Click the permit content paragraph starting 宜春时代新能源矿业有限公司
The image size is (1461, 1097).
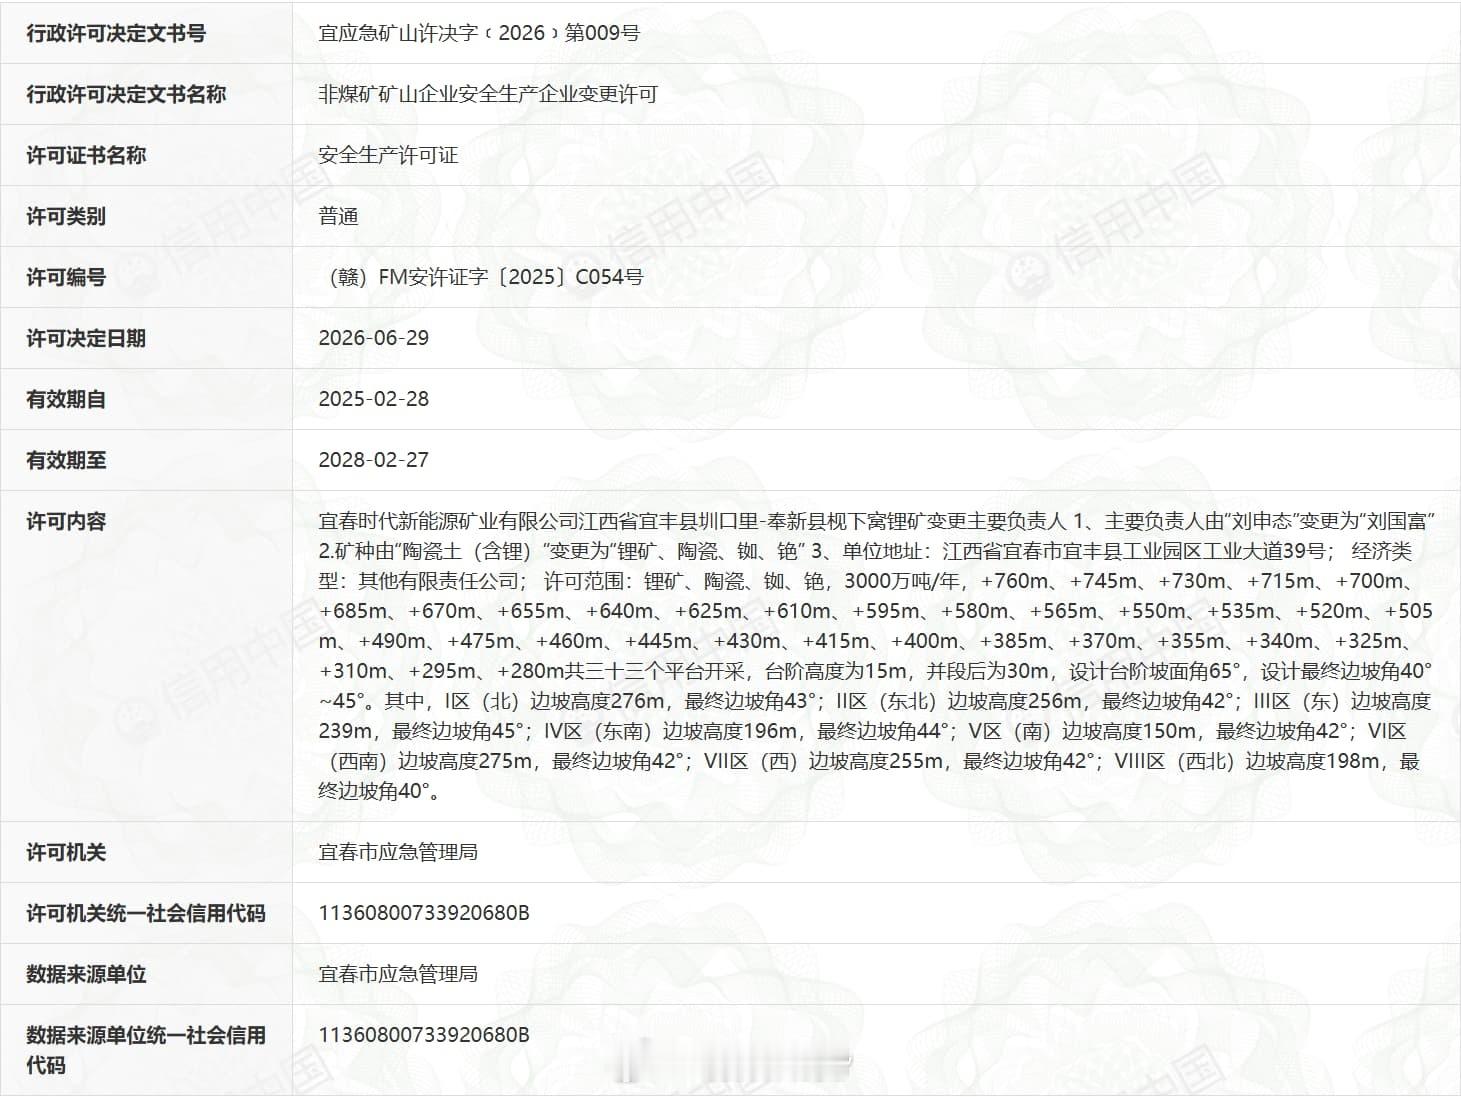click(x=877, y=656)
